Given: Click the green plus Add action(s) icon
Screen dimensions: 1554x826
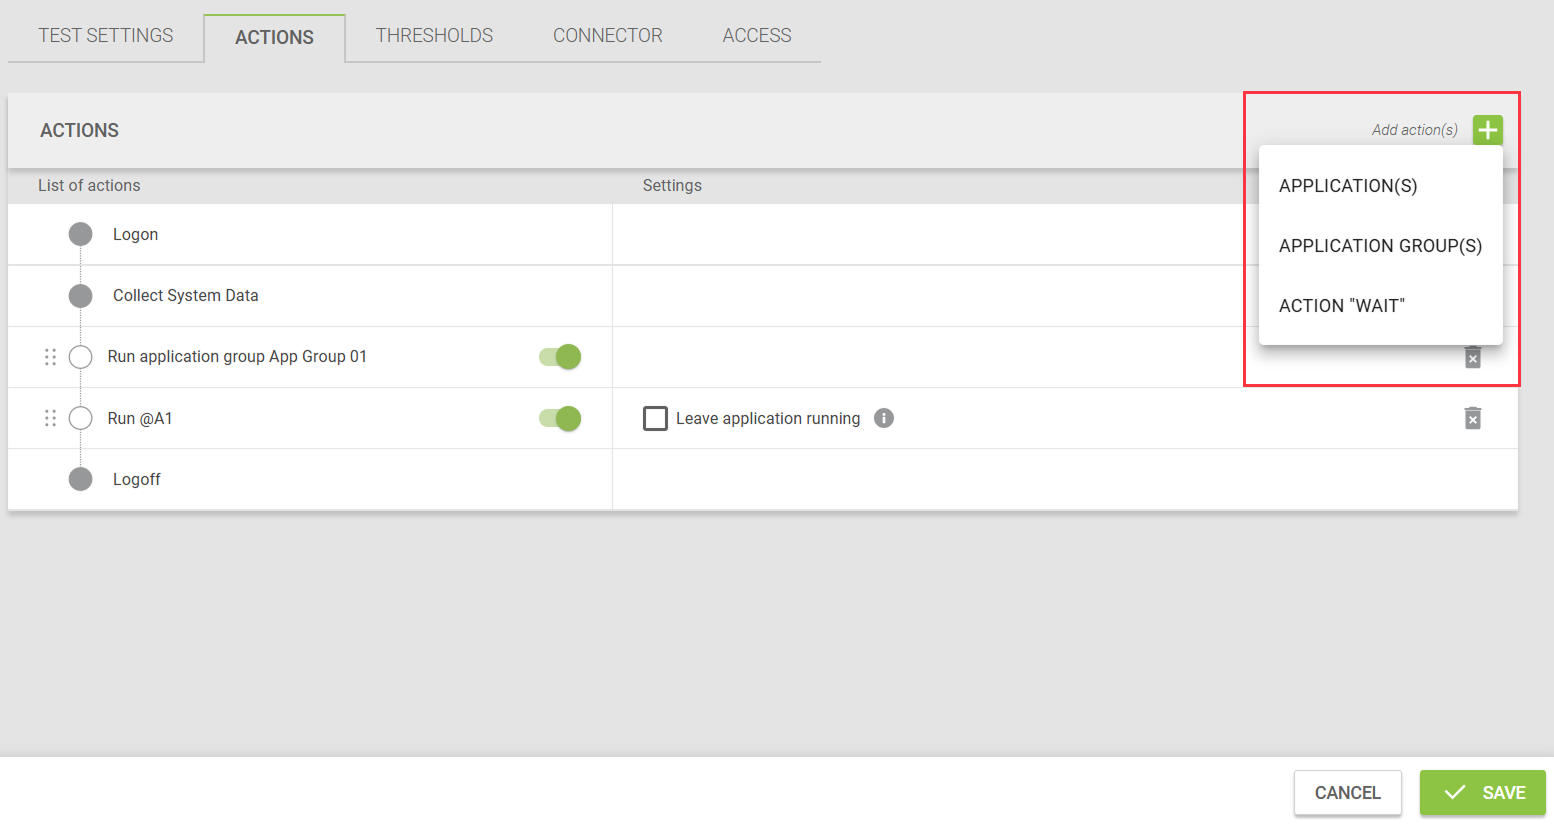Looking at the screenshot, I should pos(1487,130).
